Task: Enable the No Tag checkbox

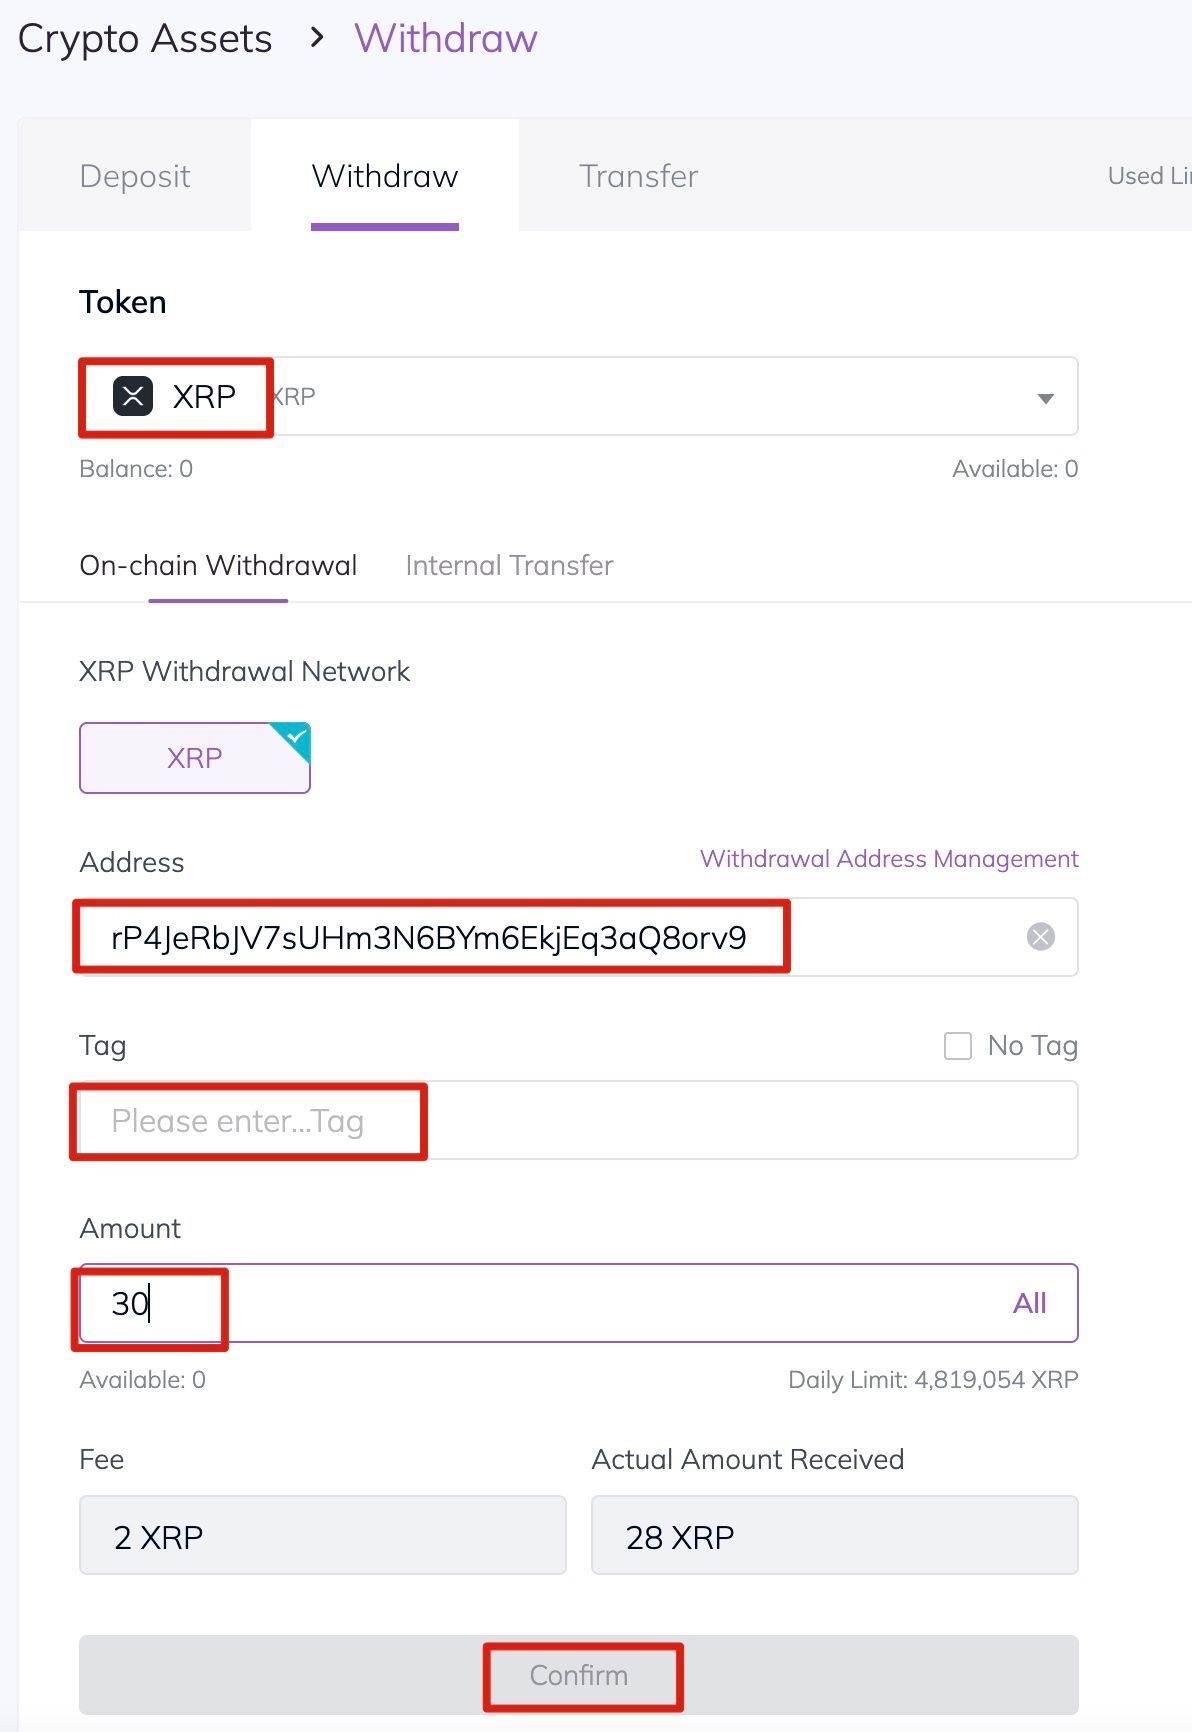Action: 958,1046
